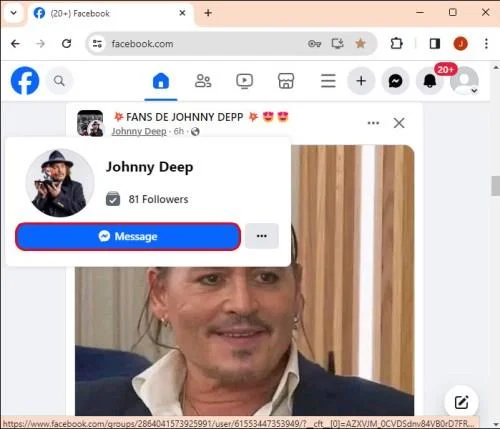Image resolution: width=500 pixels, height=429 pixels.
Task: Open the Video (Watch) tab
Action: coord(244,81)
